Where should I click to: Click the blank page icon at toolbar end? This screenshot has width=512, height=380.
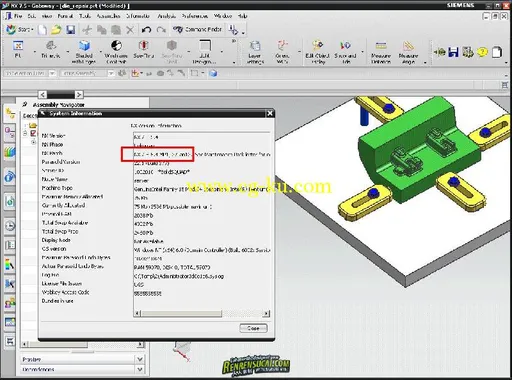497,52
